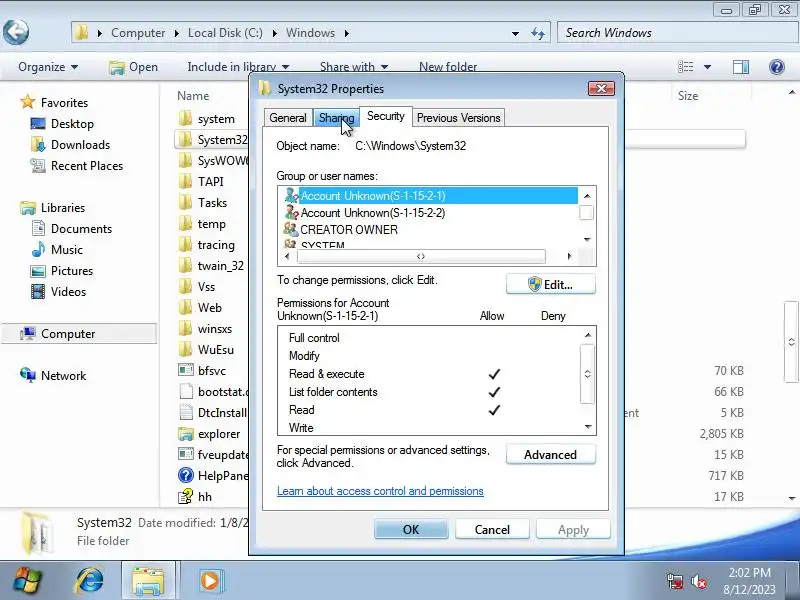Click the Windows Start button
Viewport: 800px width, 600px height.
(x=27, y=580)
